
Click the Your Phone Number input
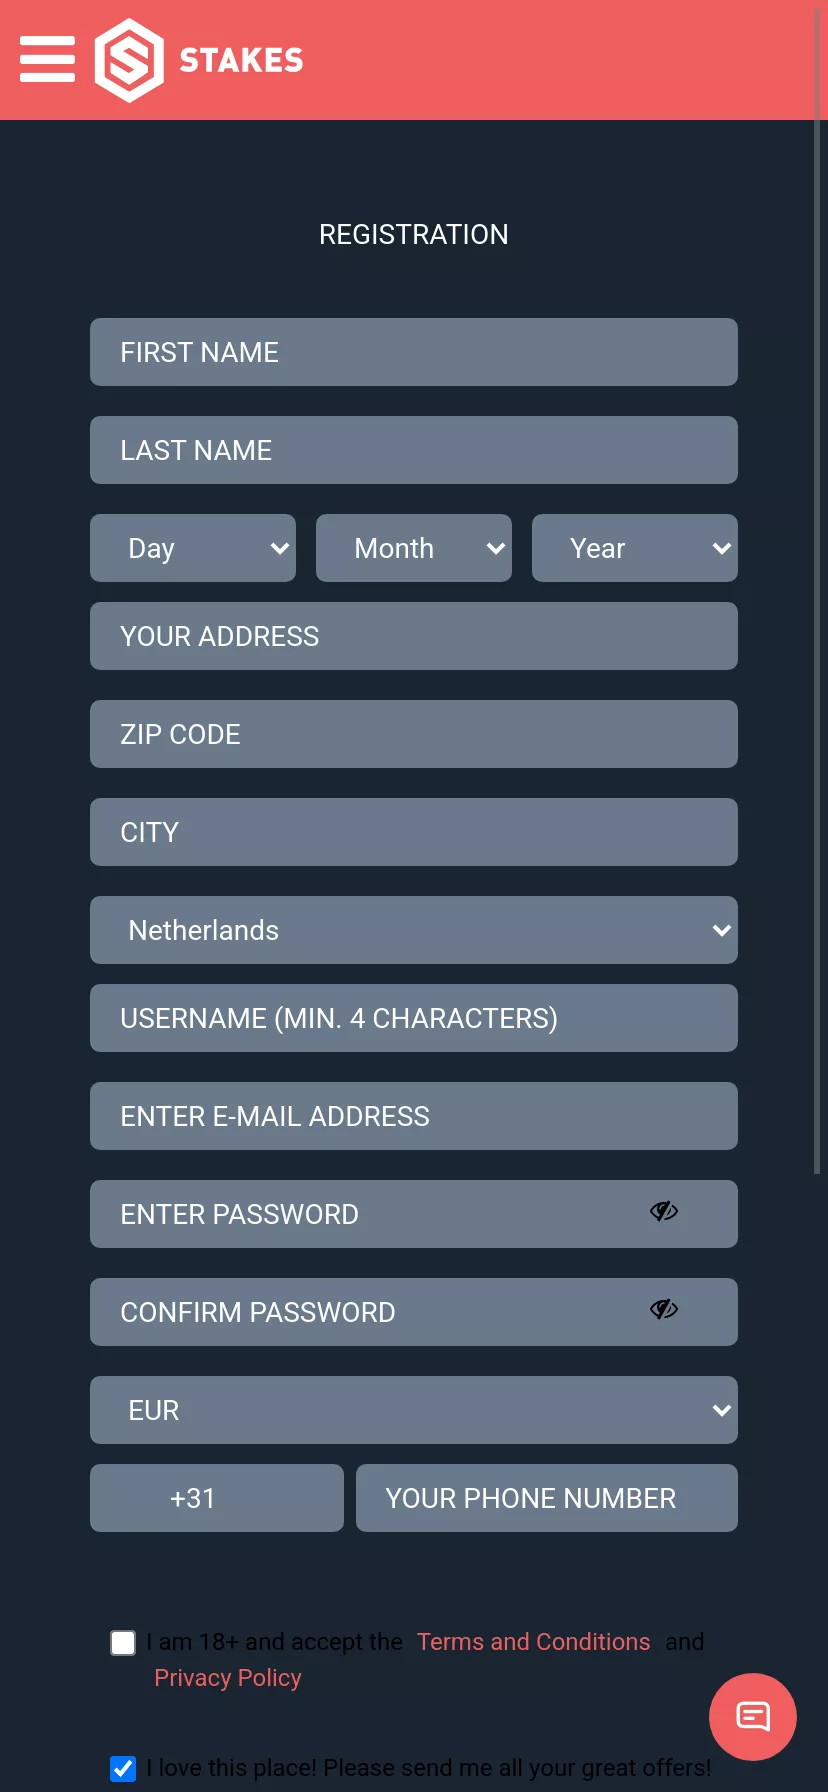click(546, 1498)
